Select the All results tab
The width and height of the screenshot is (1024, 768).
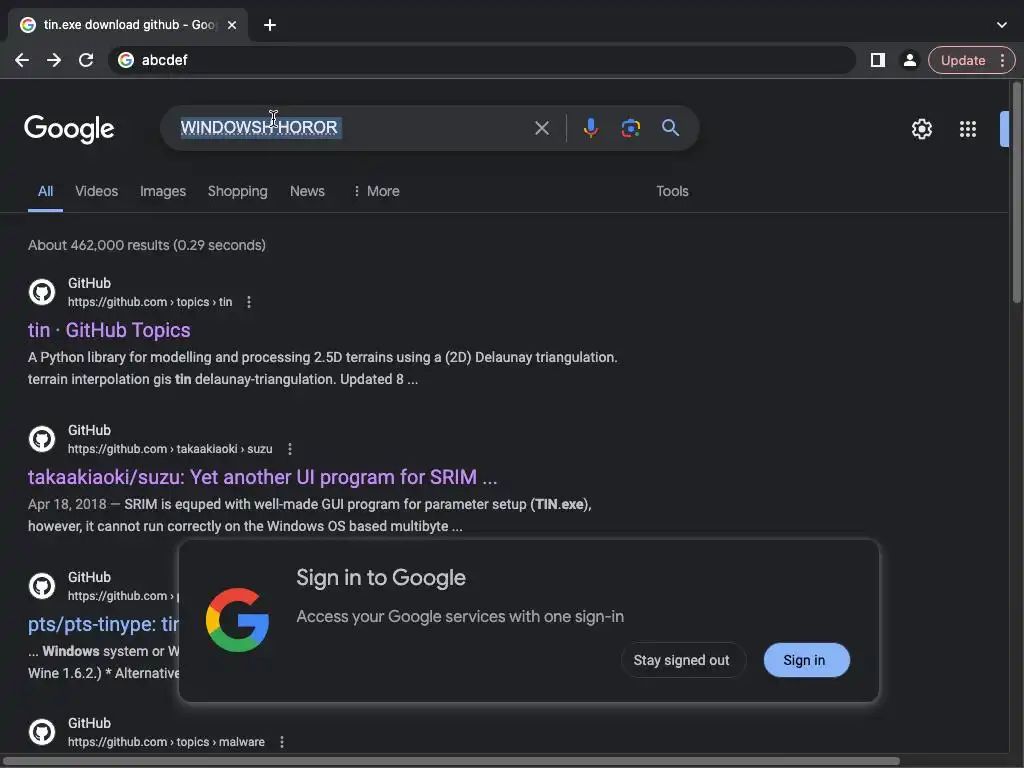[x=45, y=191]
